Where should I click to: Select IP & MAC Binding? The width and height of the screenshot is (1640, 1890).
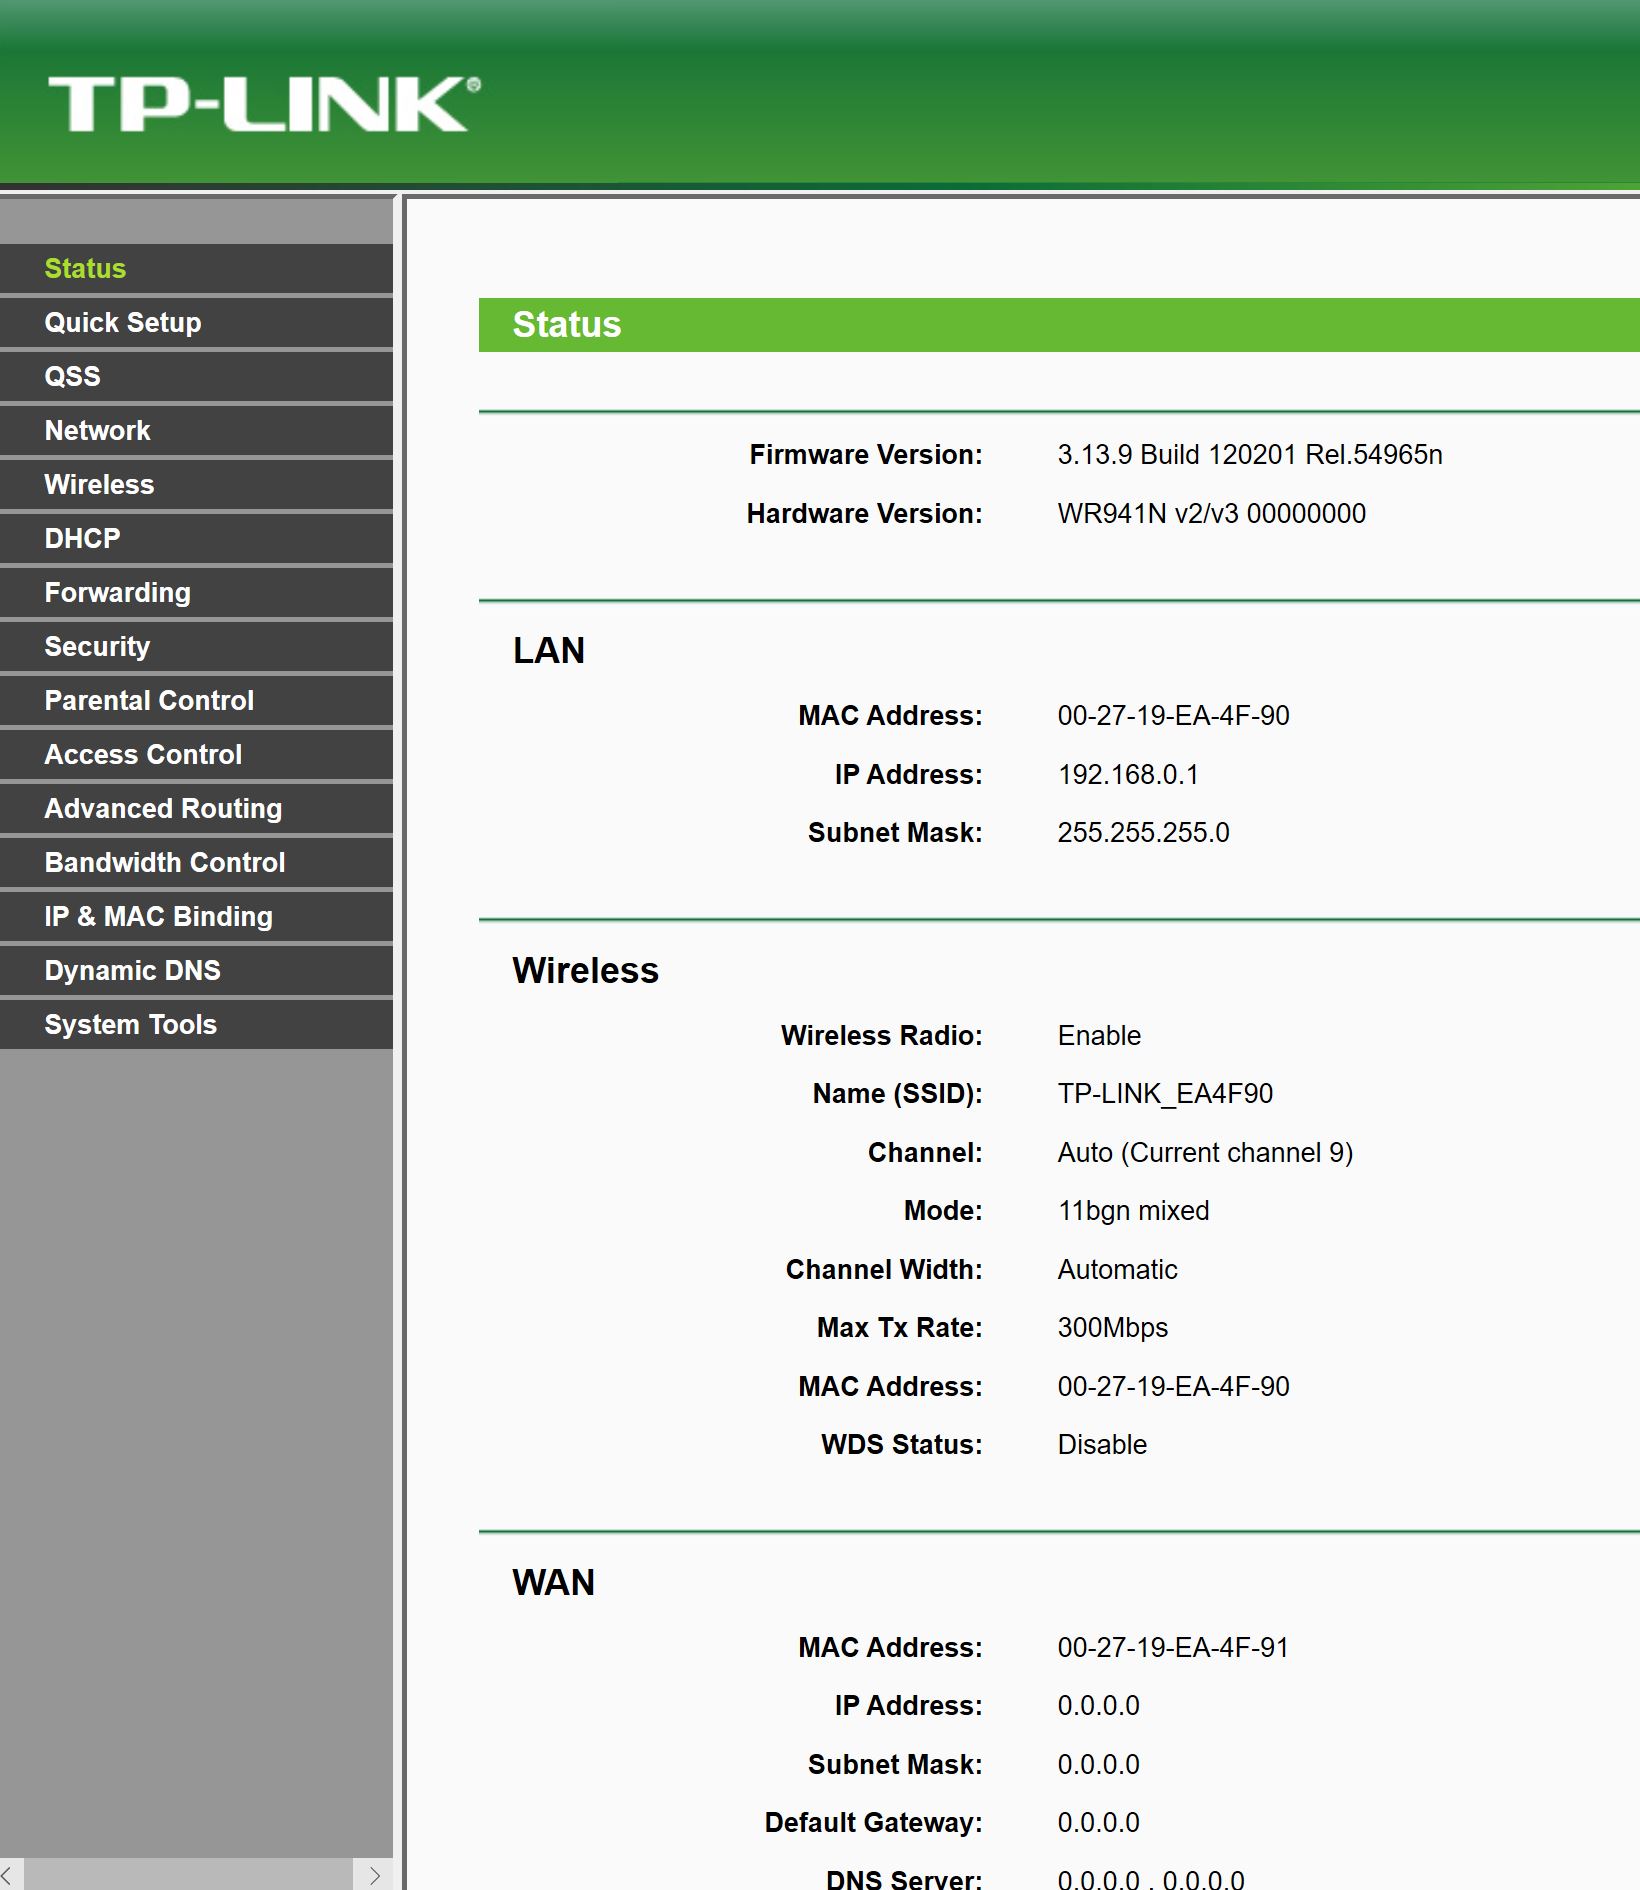pos(196,916)
